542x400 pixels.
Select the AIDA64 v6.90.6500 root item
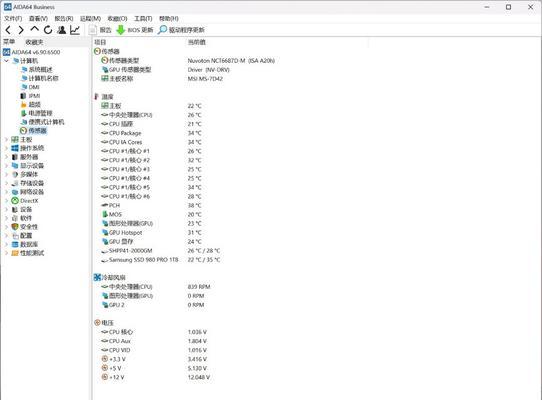(x=36, y=52)
